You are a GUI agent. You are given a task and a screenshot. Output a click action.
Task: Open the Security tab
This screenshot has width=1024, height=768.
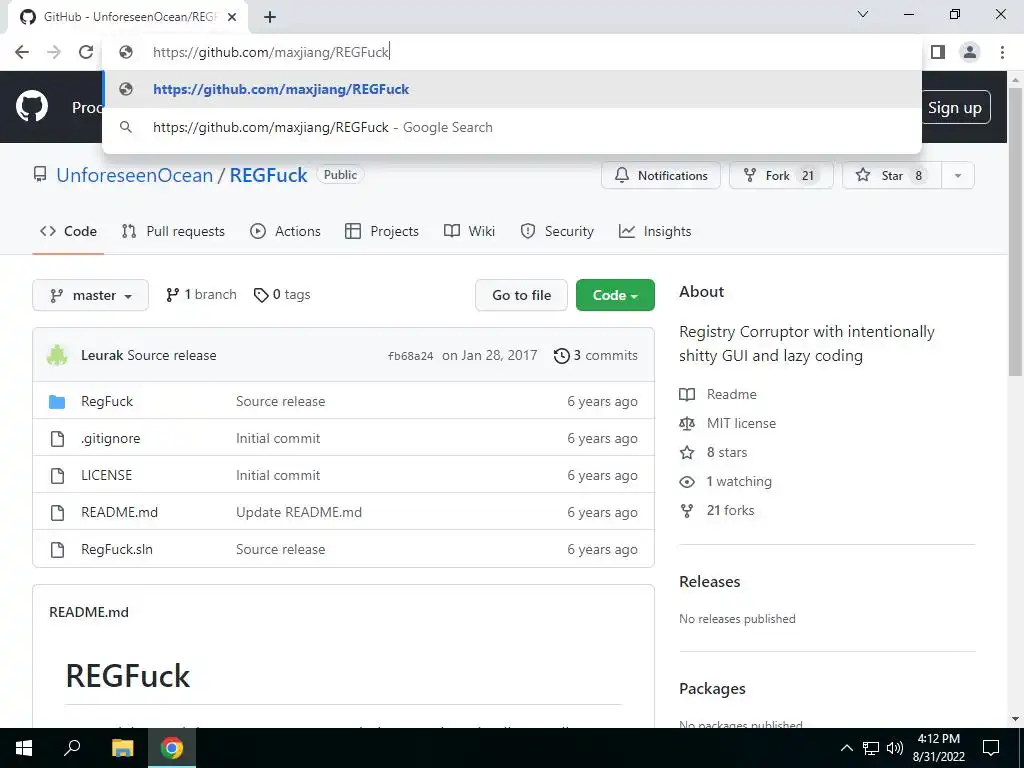(x=557, y=231)
